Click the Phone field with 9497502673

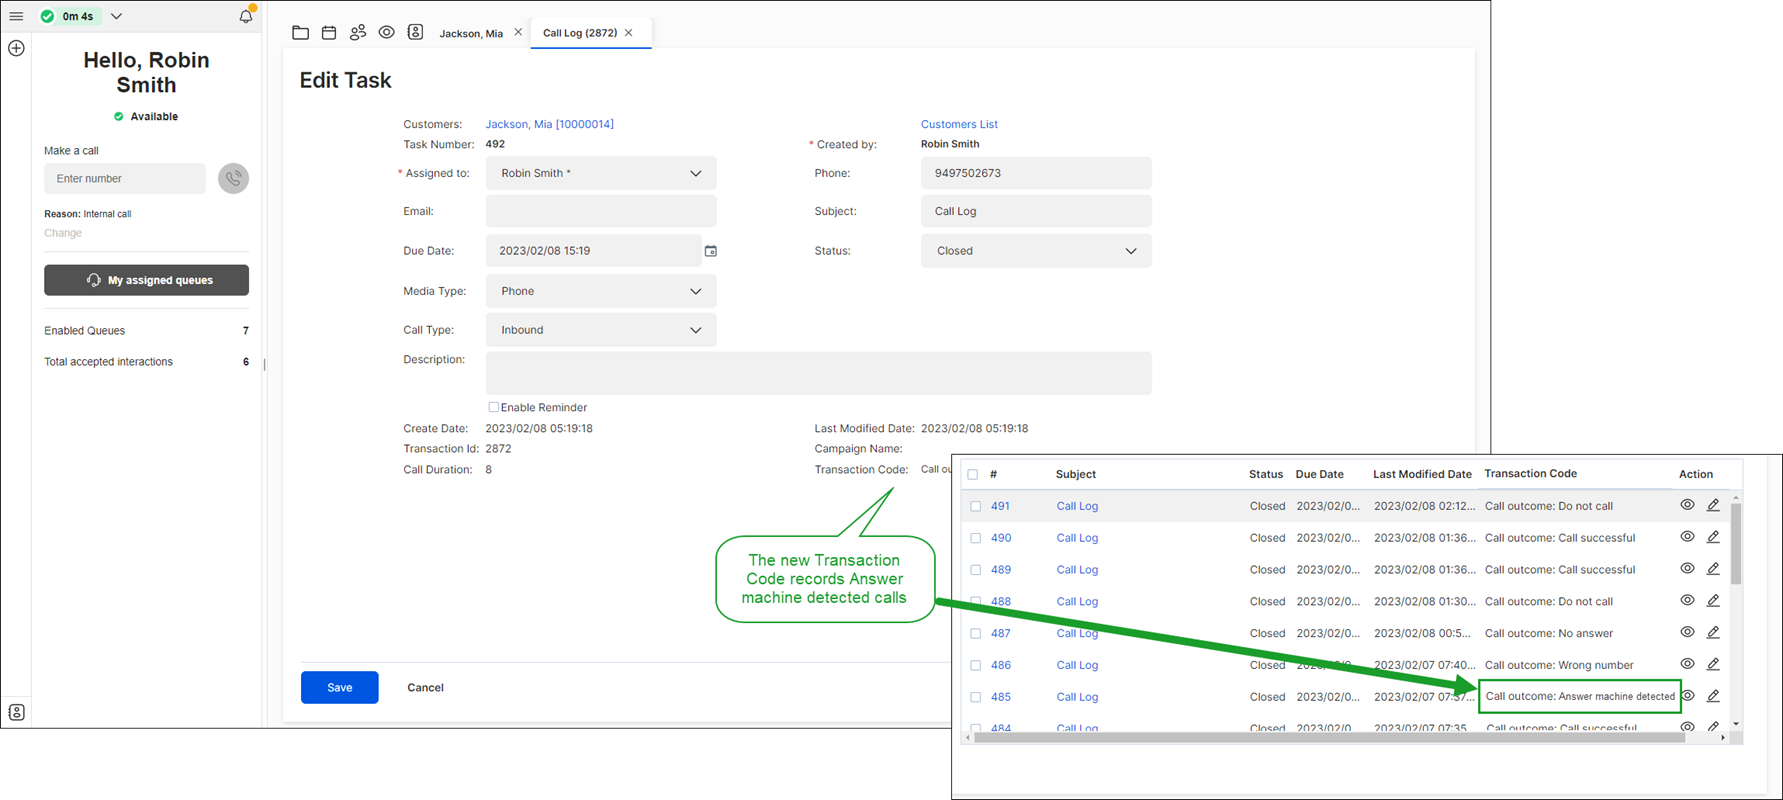coord(1036,174)
